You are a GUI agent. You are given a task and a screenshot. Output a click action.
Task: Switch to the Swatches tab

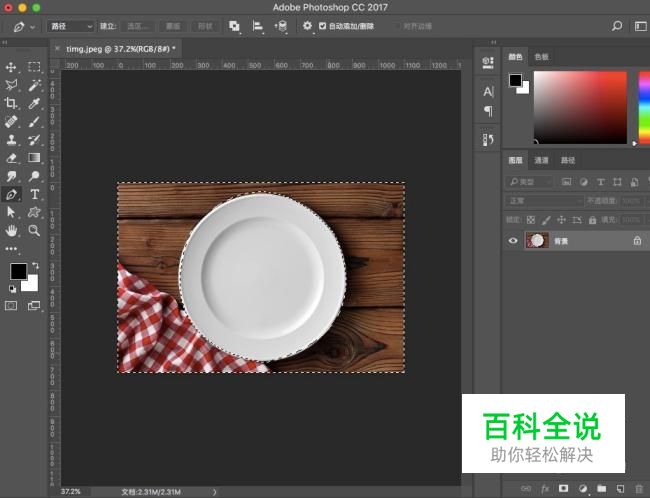coord(541,57)
